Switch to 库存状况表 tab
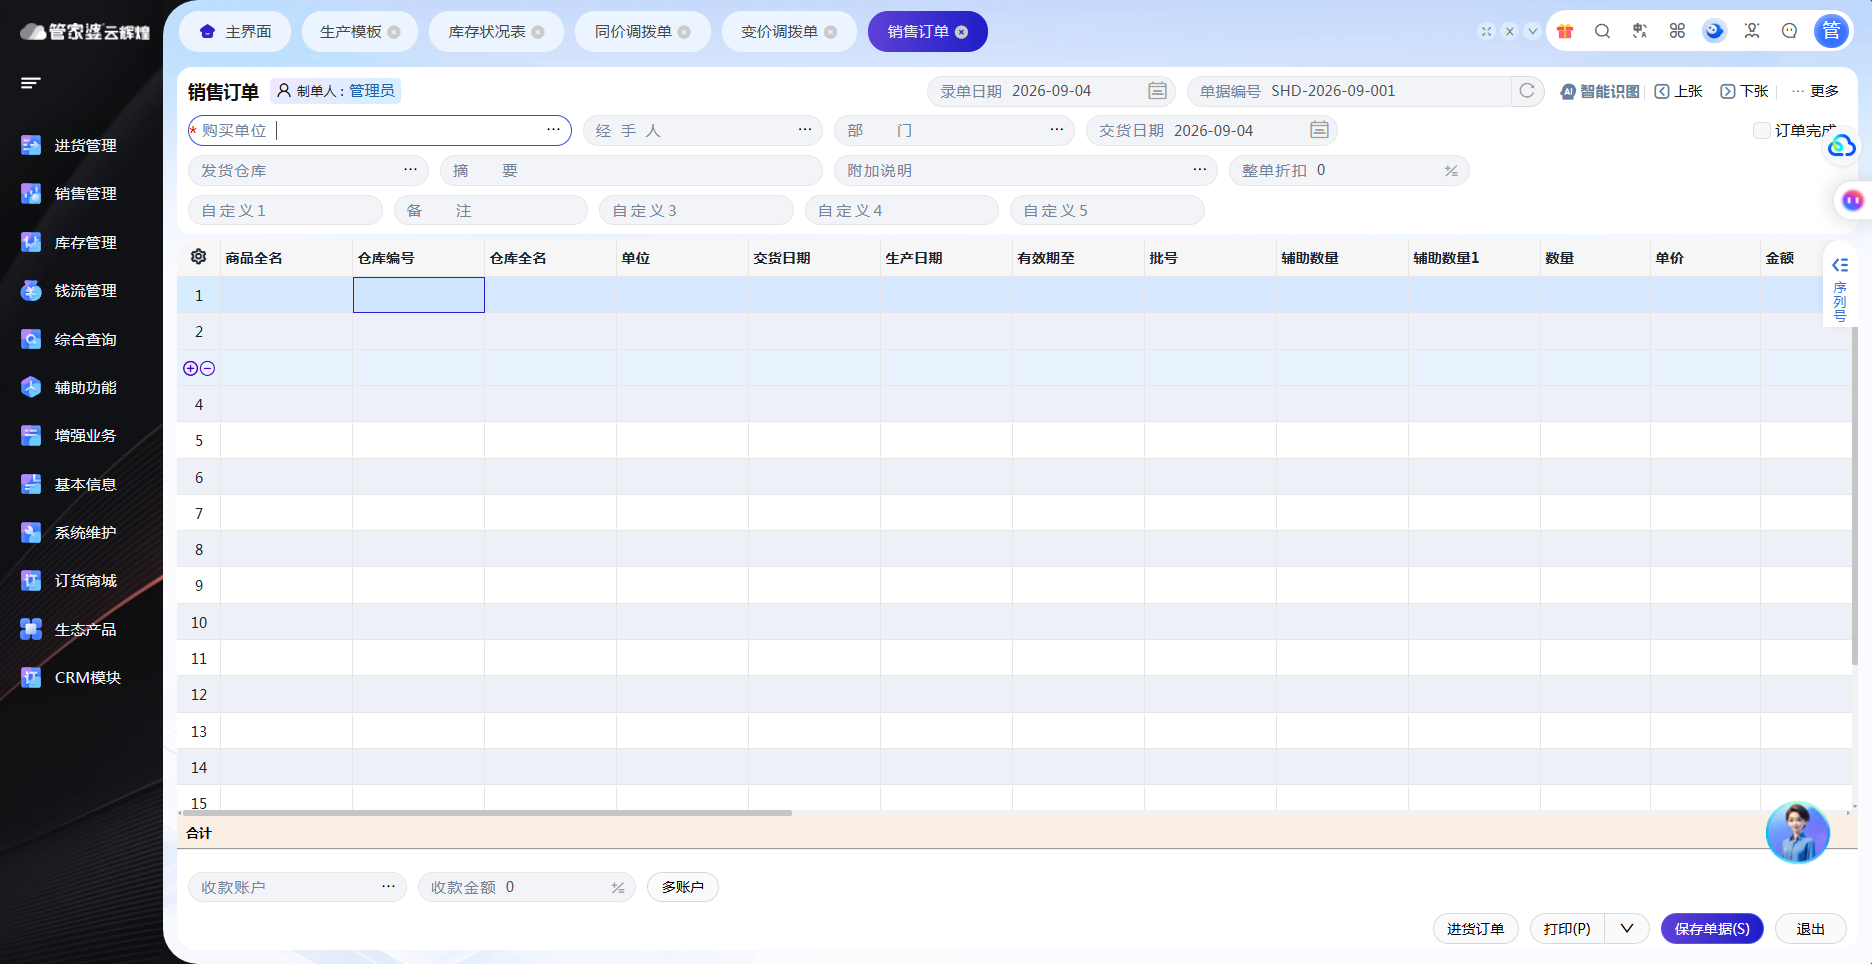The image size is (1872, 964). [495, 31]
